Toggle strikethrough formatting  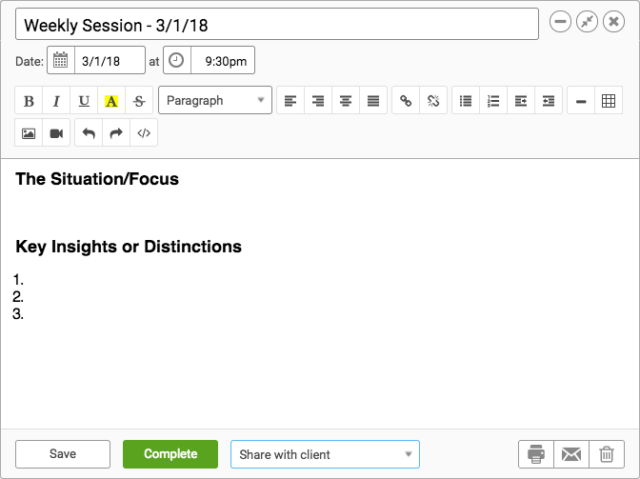click(x=139, y=100)
